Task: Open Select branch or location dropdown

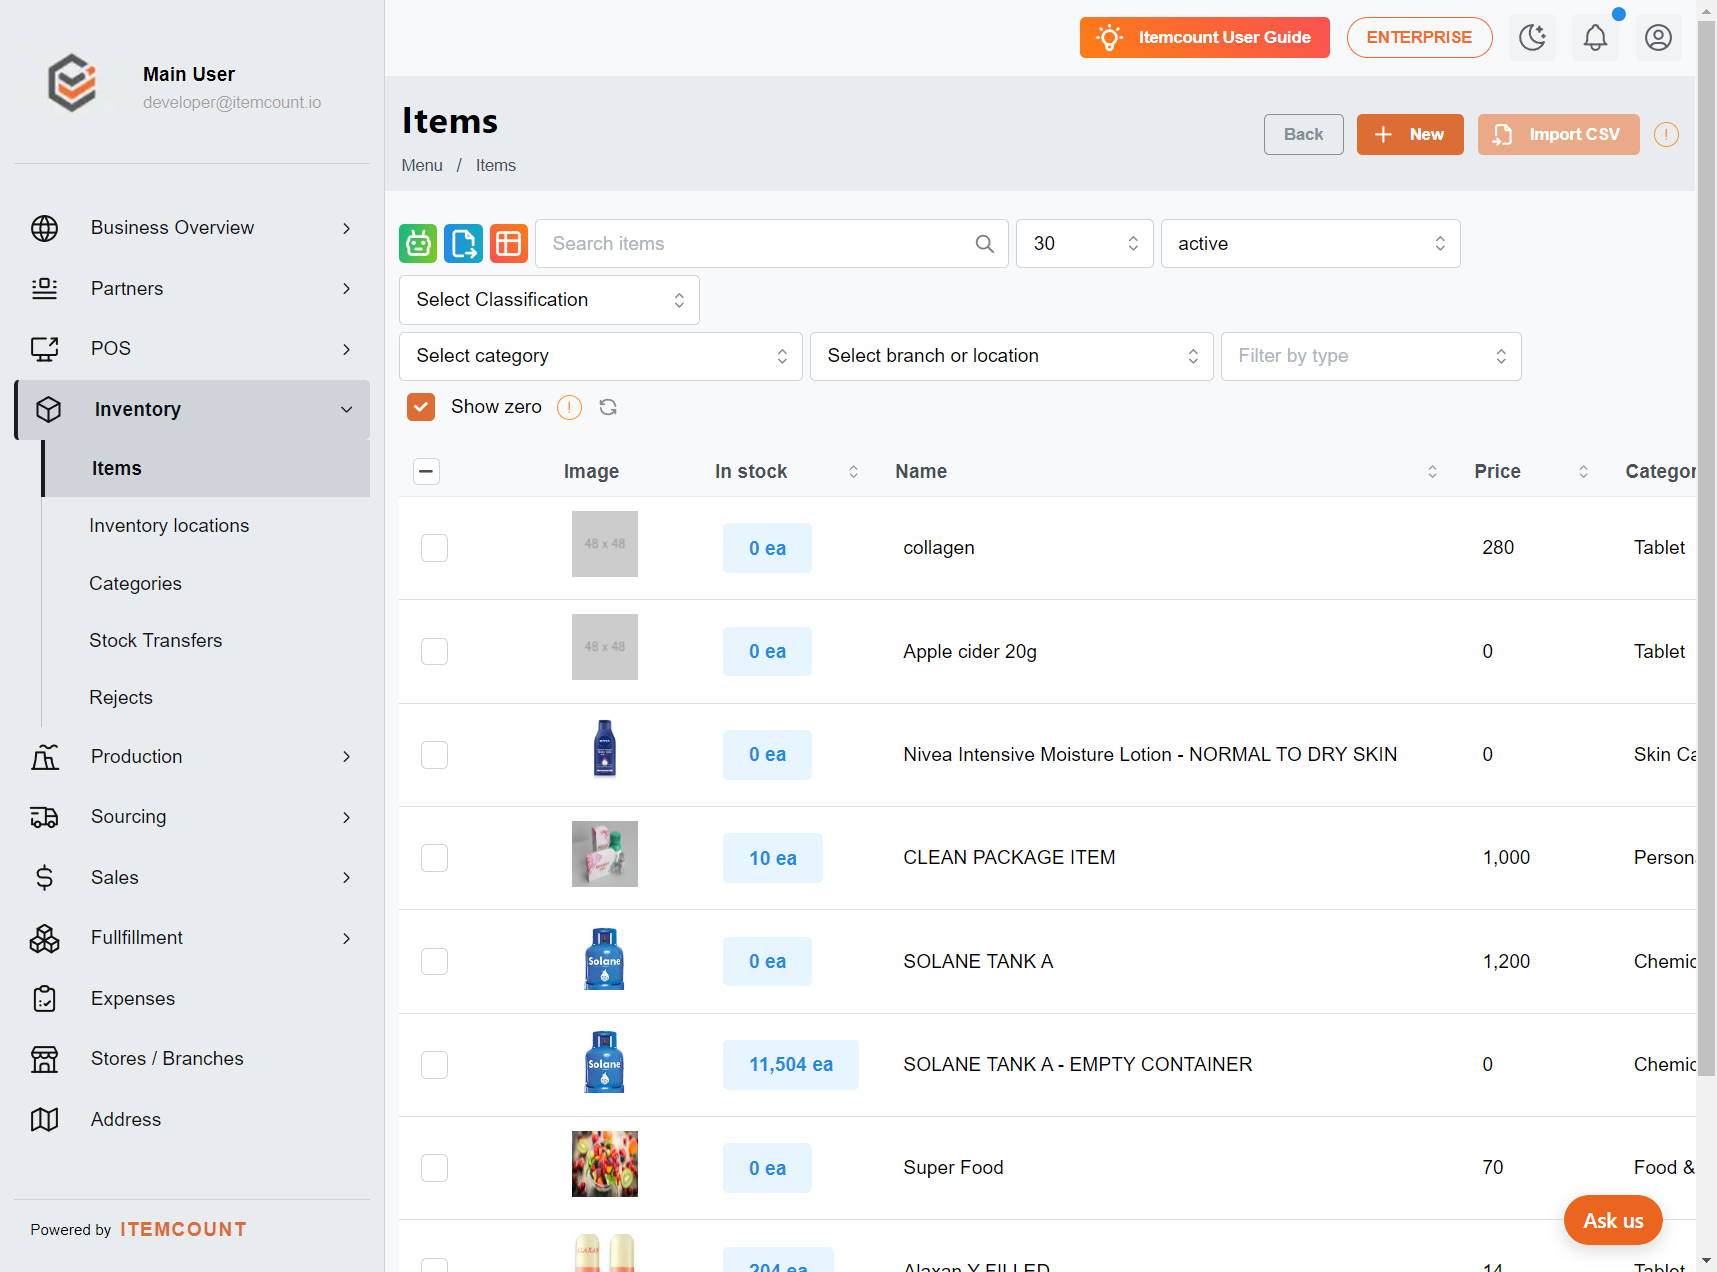Action: [x=1011, y=356]
